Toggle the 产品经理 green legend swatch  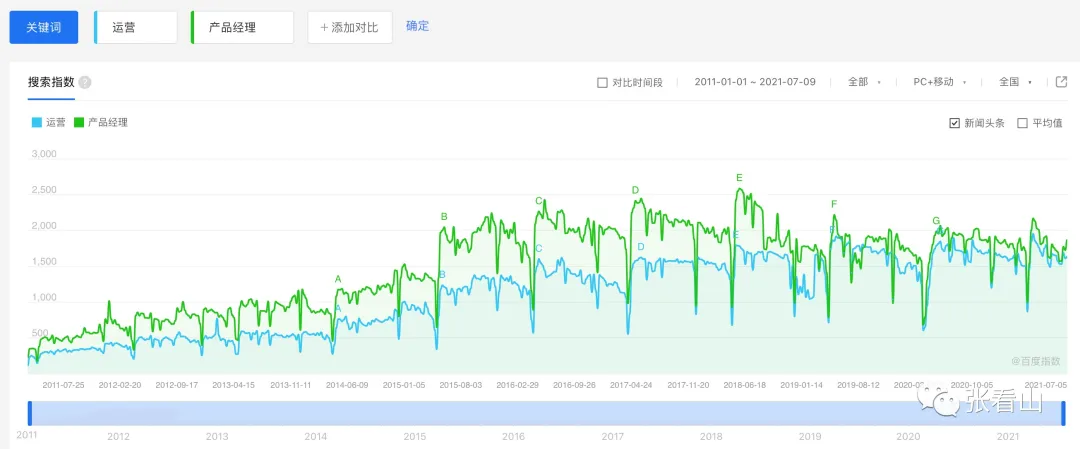(x=79, y=123)
